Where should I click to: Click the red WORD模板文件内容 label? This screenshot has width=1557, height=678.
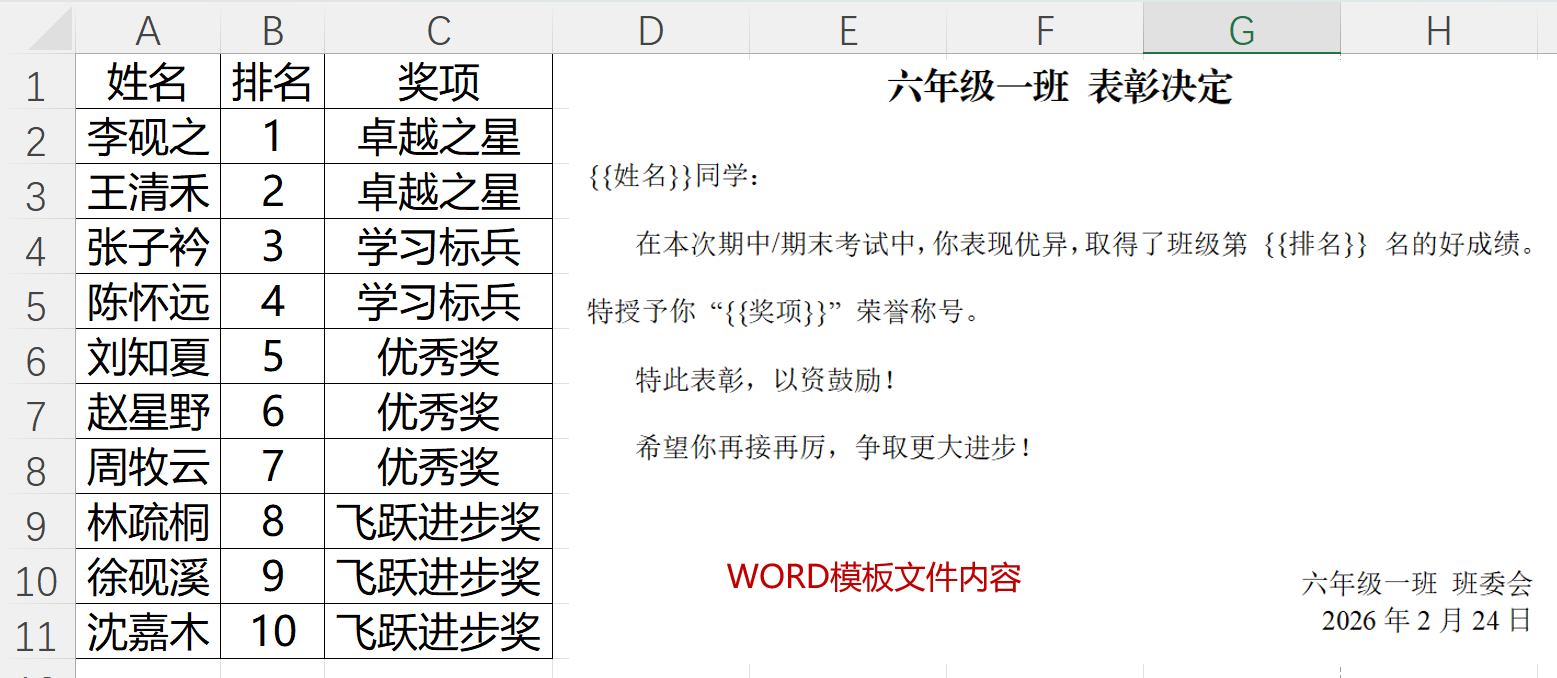(873, 577)
